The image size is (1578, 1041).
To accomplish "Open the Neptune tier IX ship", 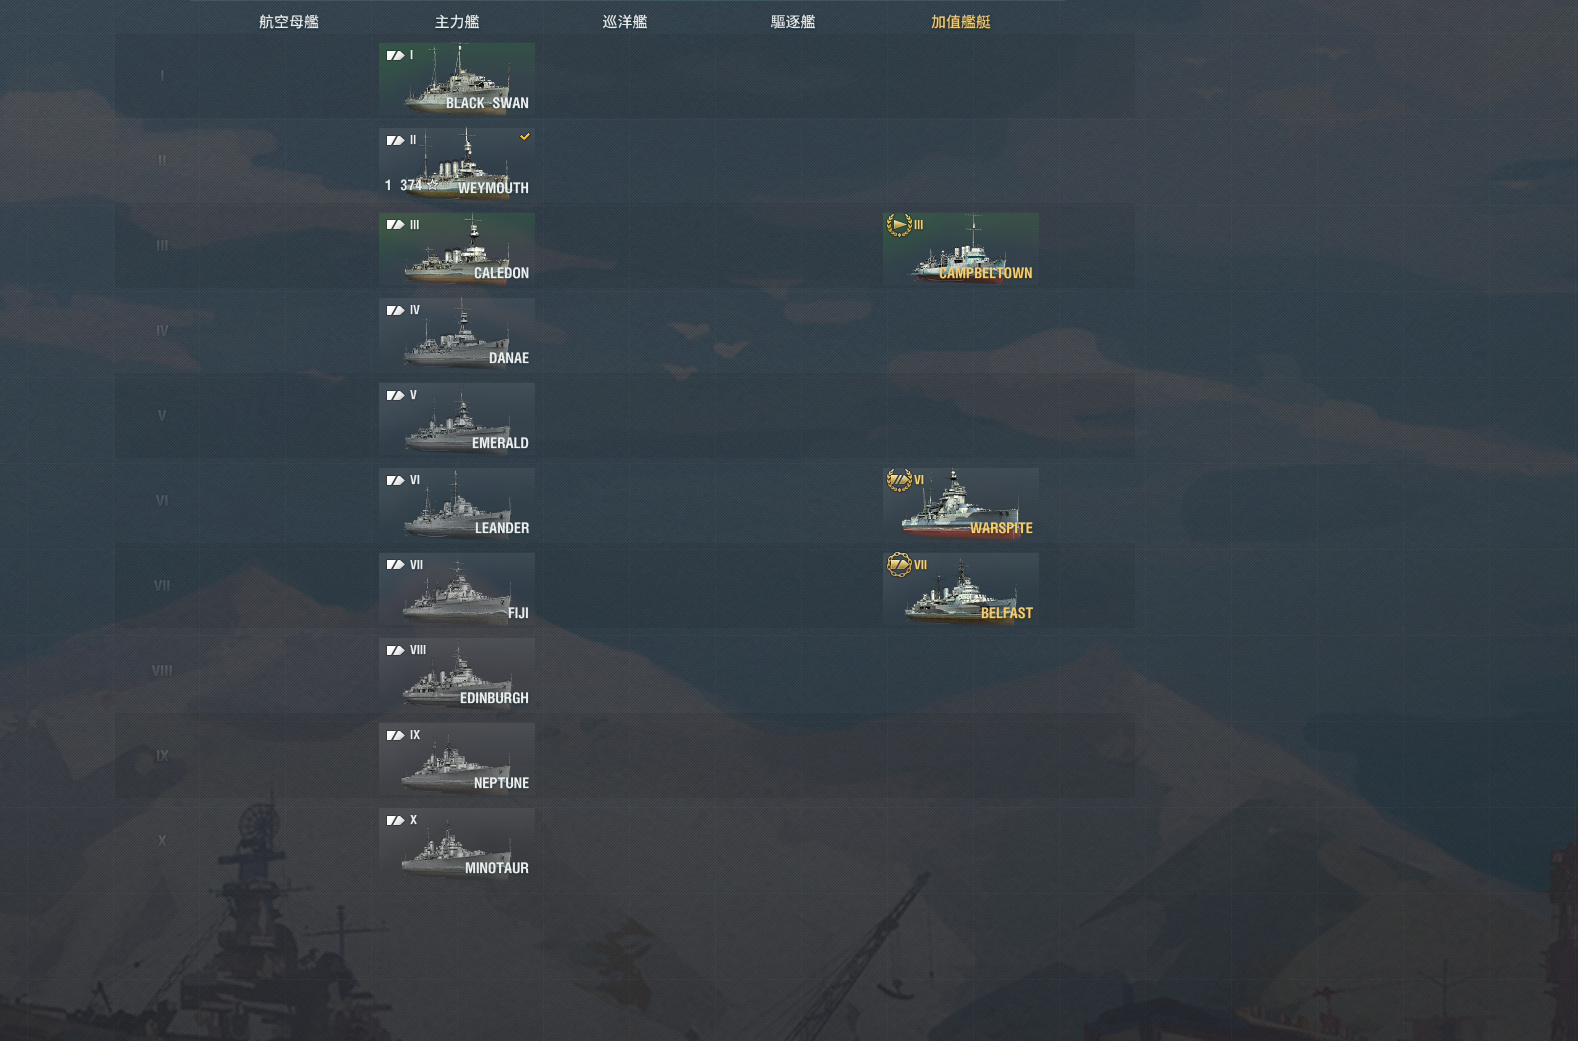I will [457, 759].
